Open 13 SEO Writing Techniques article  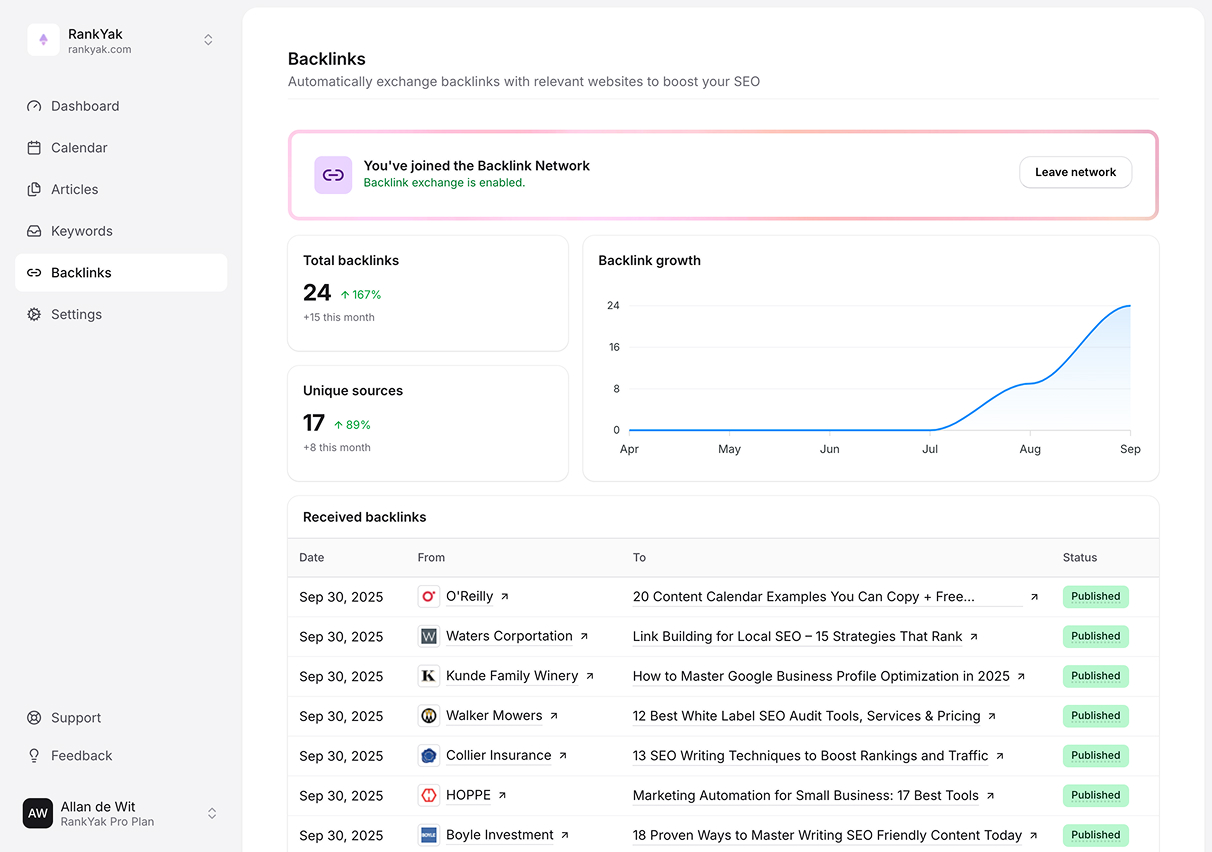tap(810, 756)
